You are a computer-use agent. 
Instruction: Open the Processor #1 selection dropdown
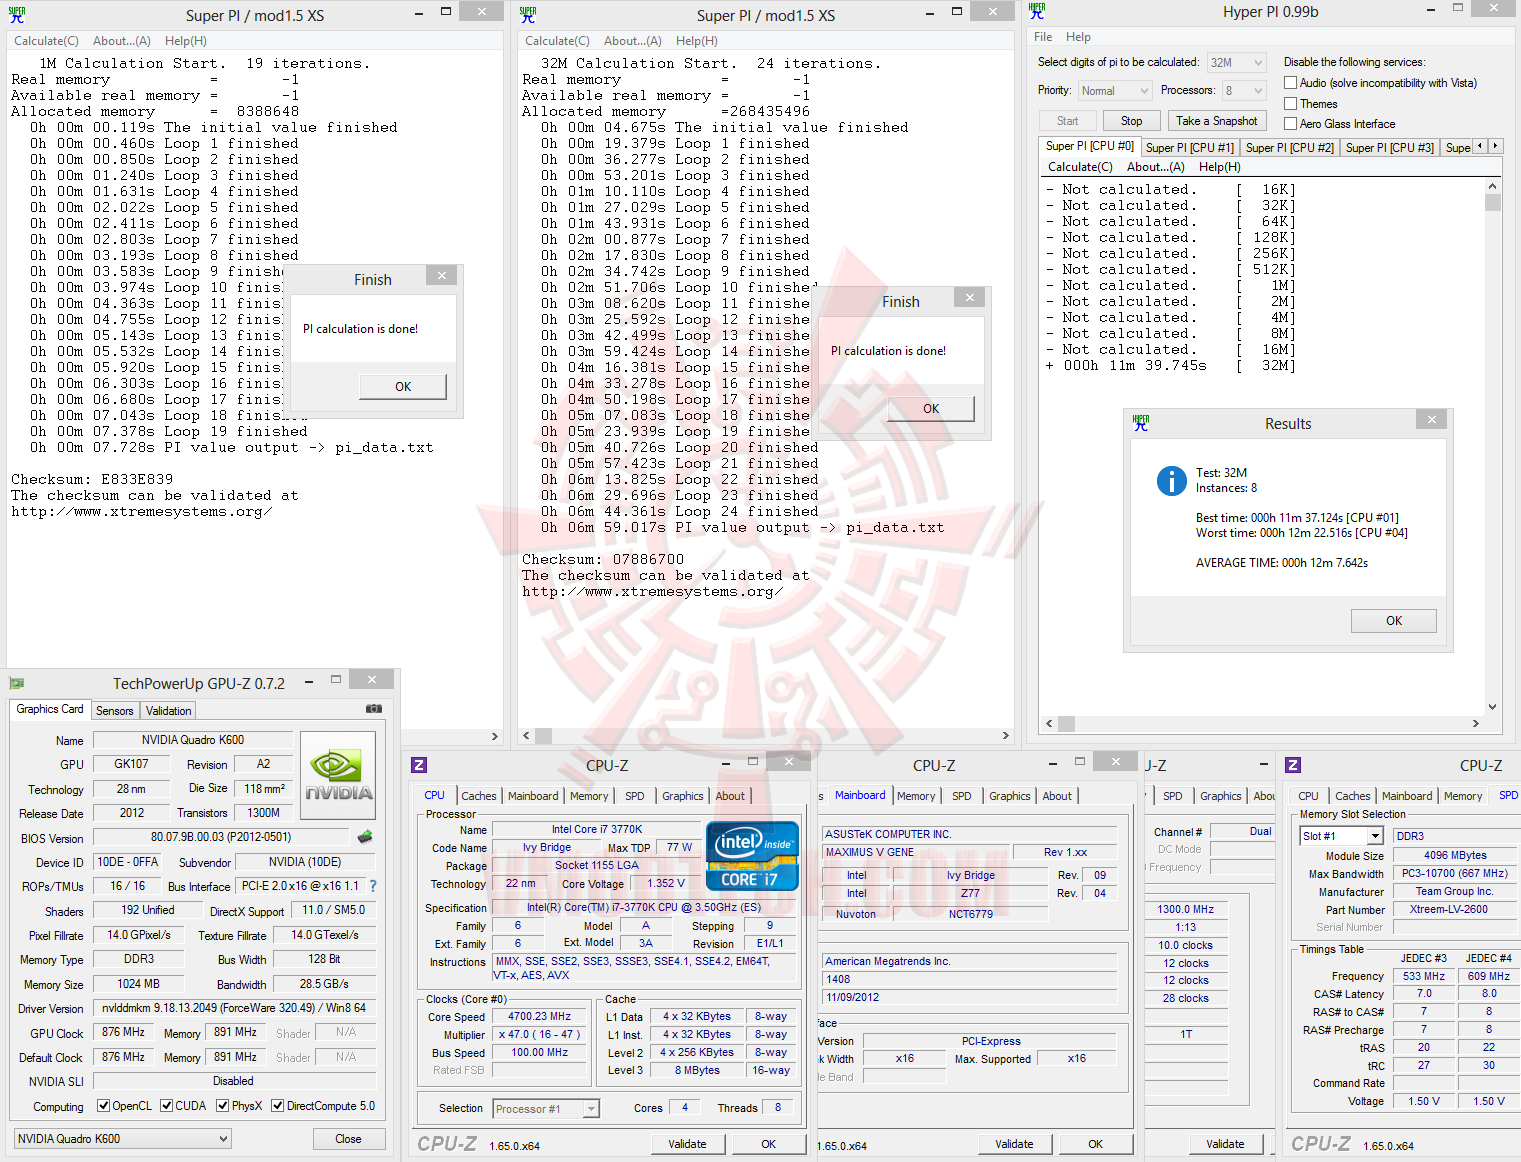546,1109
